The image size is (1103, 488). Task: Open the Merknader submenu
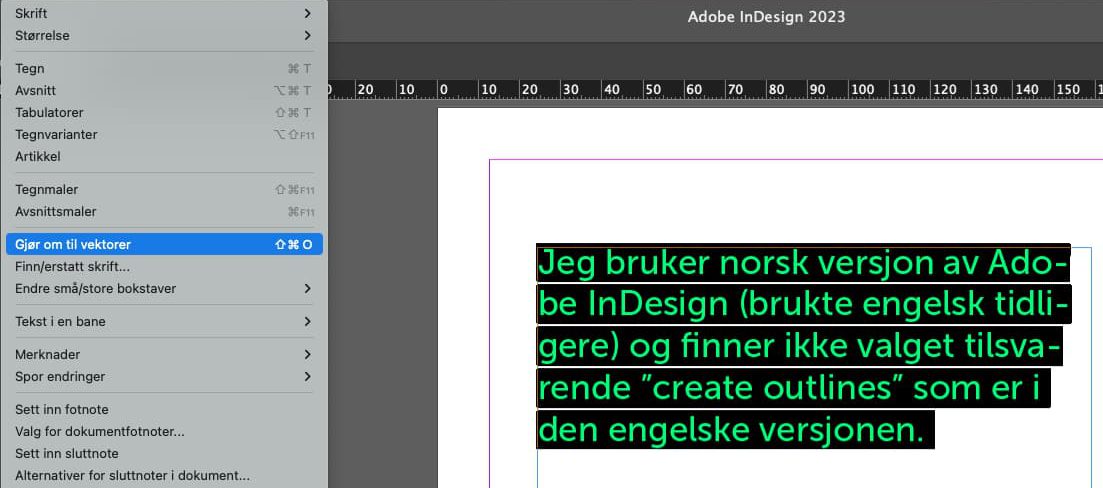(x=47, y=355)
